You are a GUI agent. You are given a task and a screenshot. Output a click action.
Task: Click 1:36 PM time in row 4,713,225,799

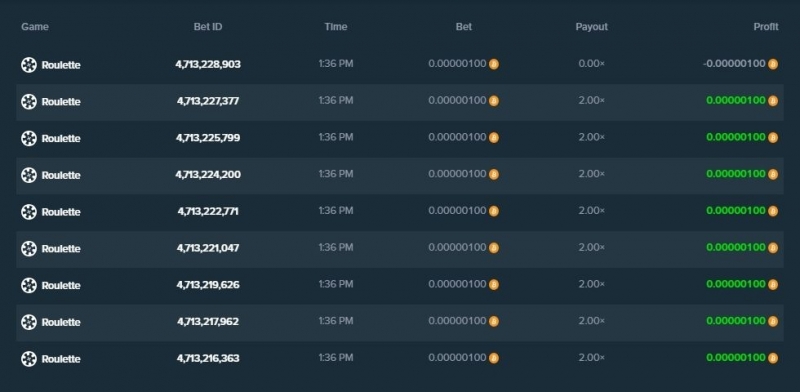[336, 137]
